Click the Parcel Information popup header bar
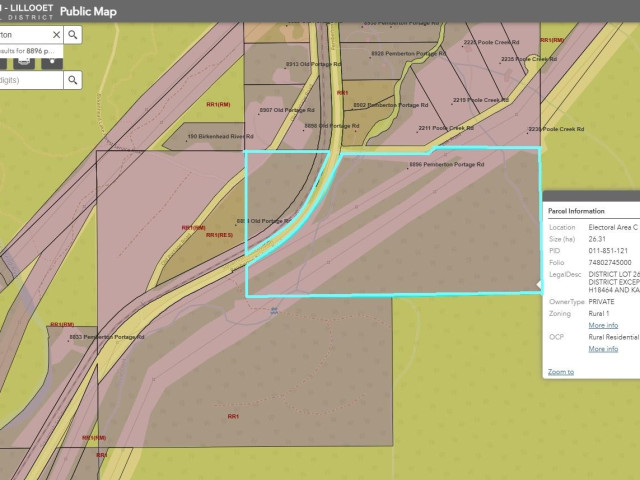640x480 pixels. (590, 211)
